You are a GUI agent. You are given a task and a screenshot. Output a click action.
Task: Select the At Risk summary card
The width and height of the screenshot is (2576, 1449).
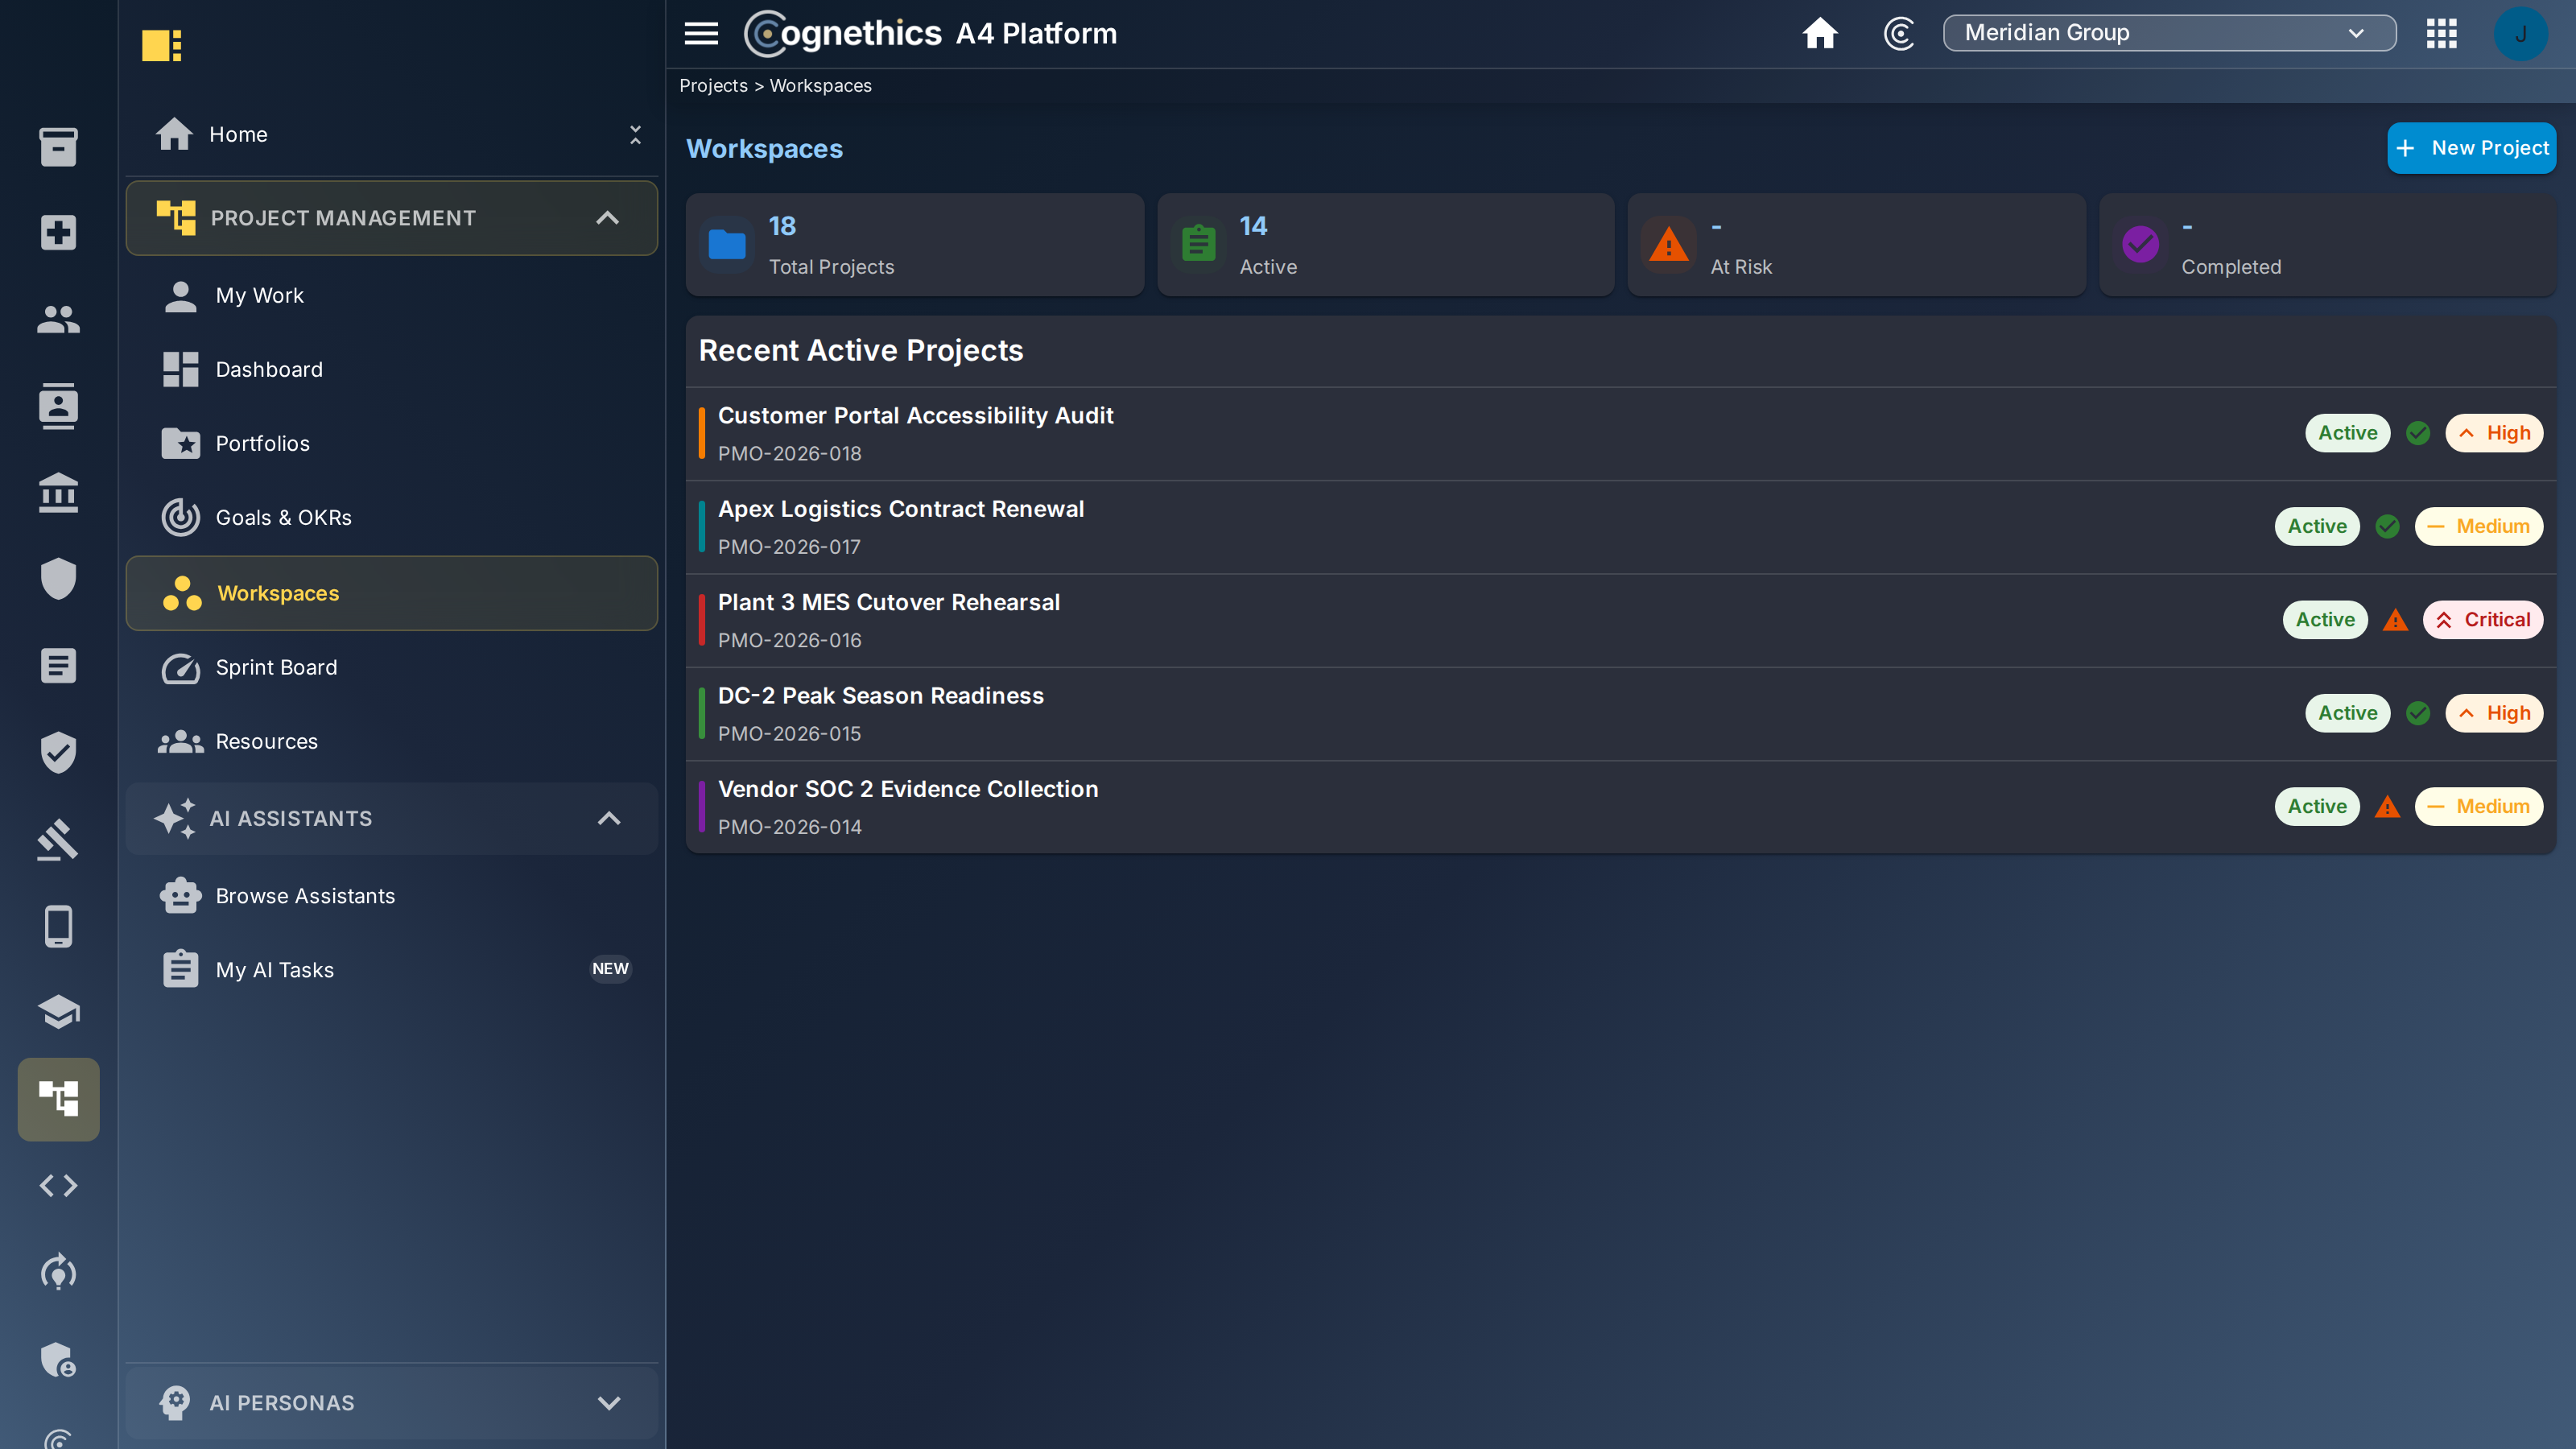[1856, 245]
